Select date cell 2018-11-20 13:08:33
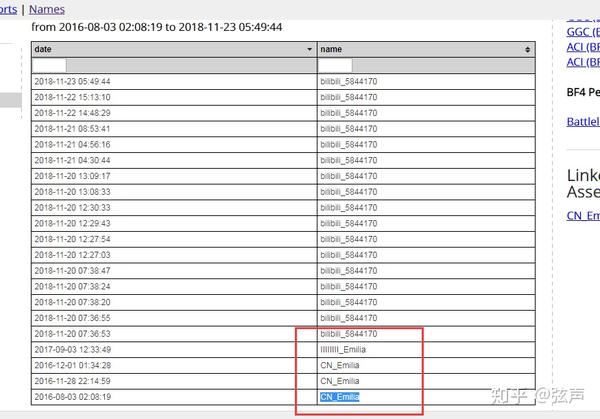Viewport: 600px width, 419px height. coord(174,192)
